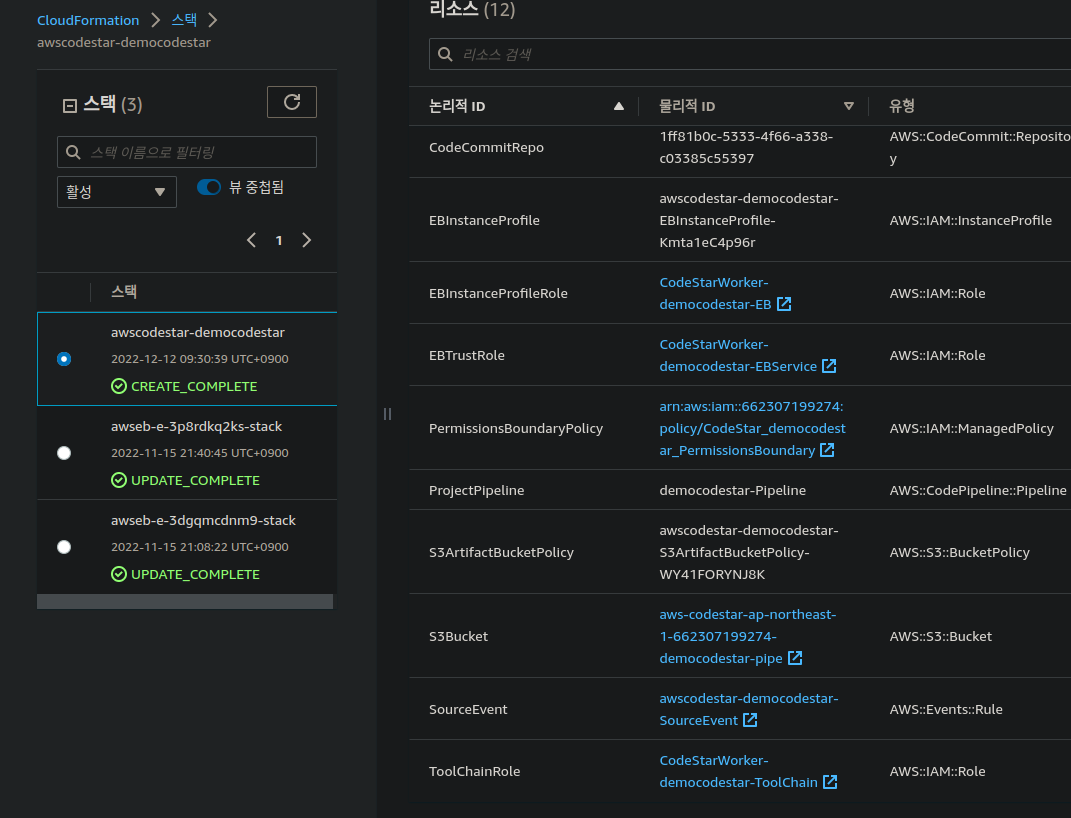Click green check icon of CREATE_COMPLETE status
The height and width of the screenshot is (818, 1071).
pos(119,386)
